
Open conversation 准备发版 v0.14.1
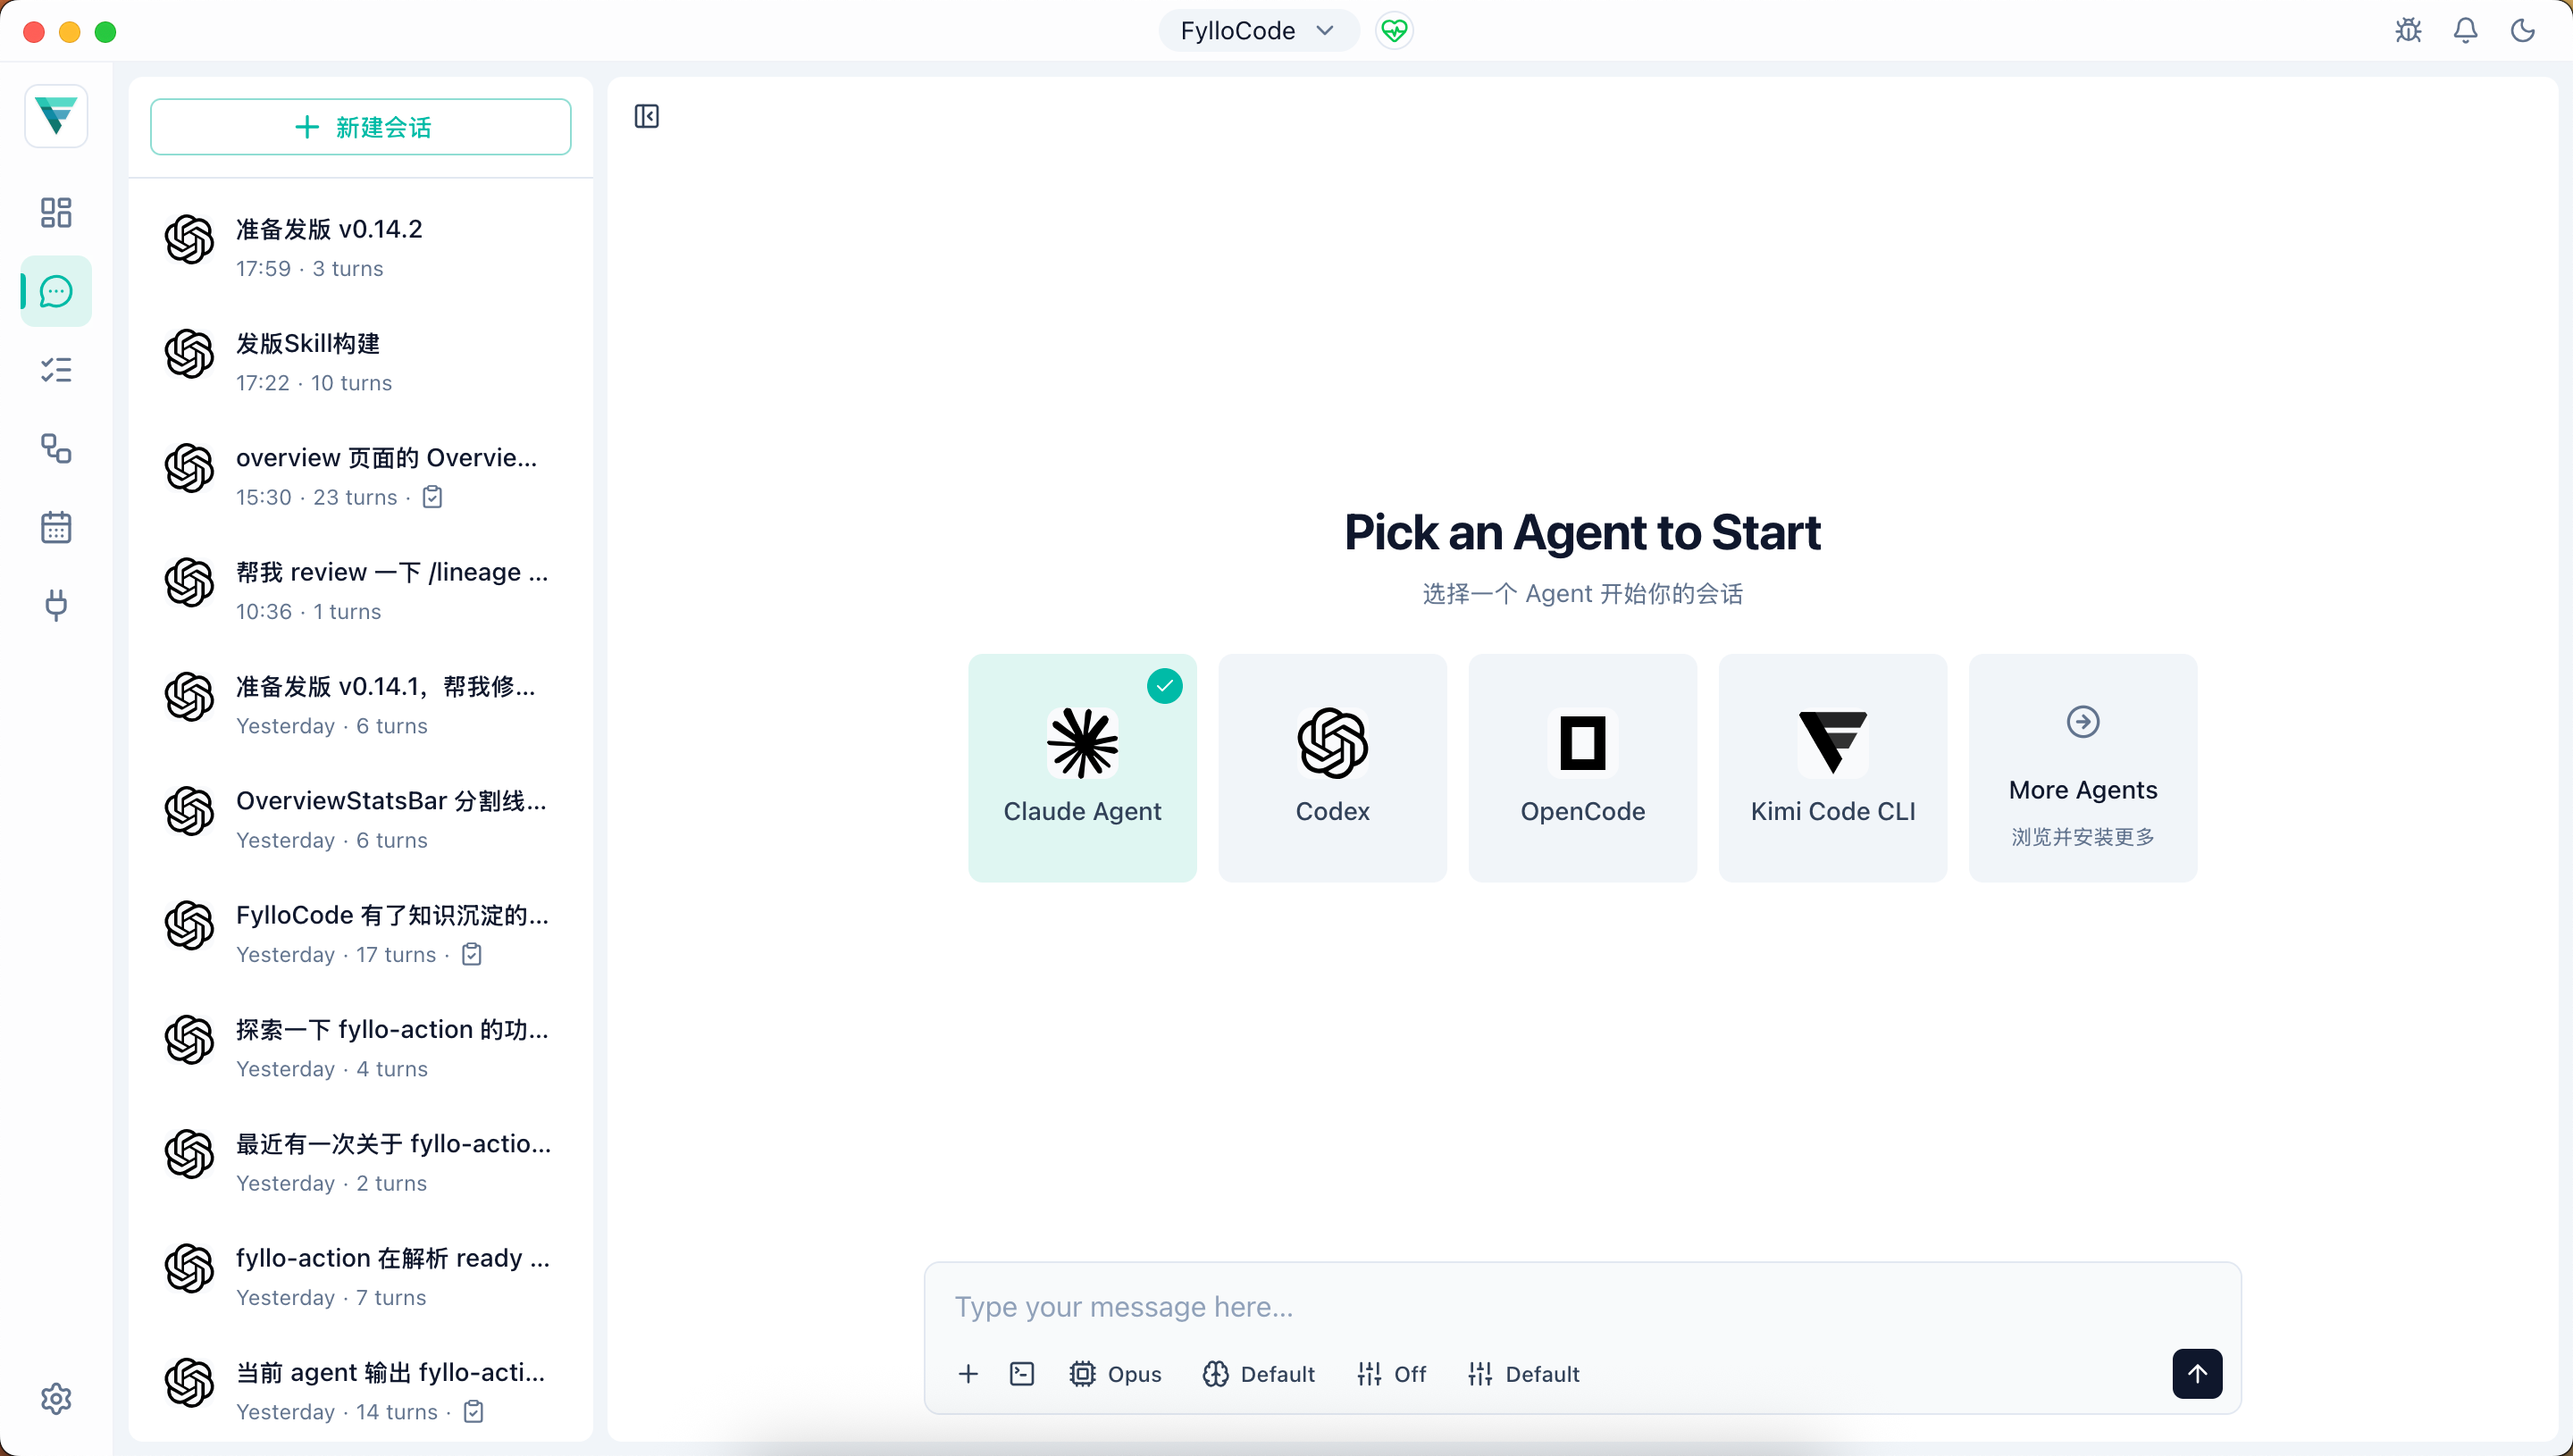(x=360, y=705)
